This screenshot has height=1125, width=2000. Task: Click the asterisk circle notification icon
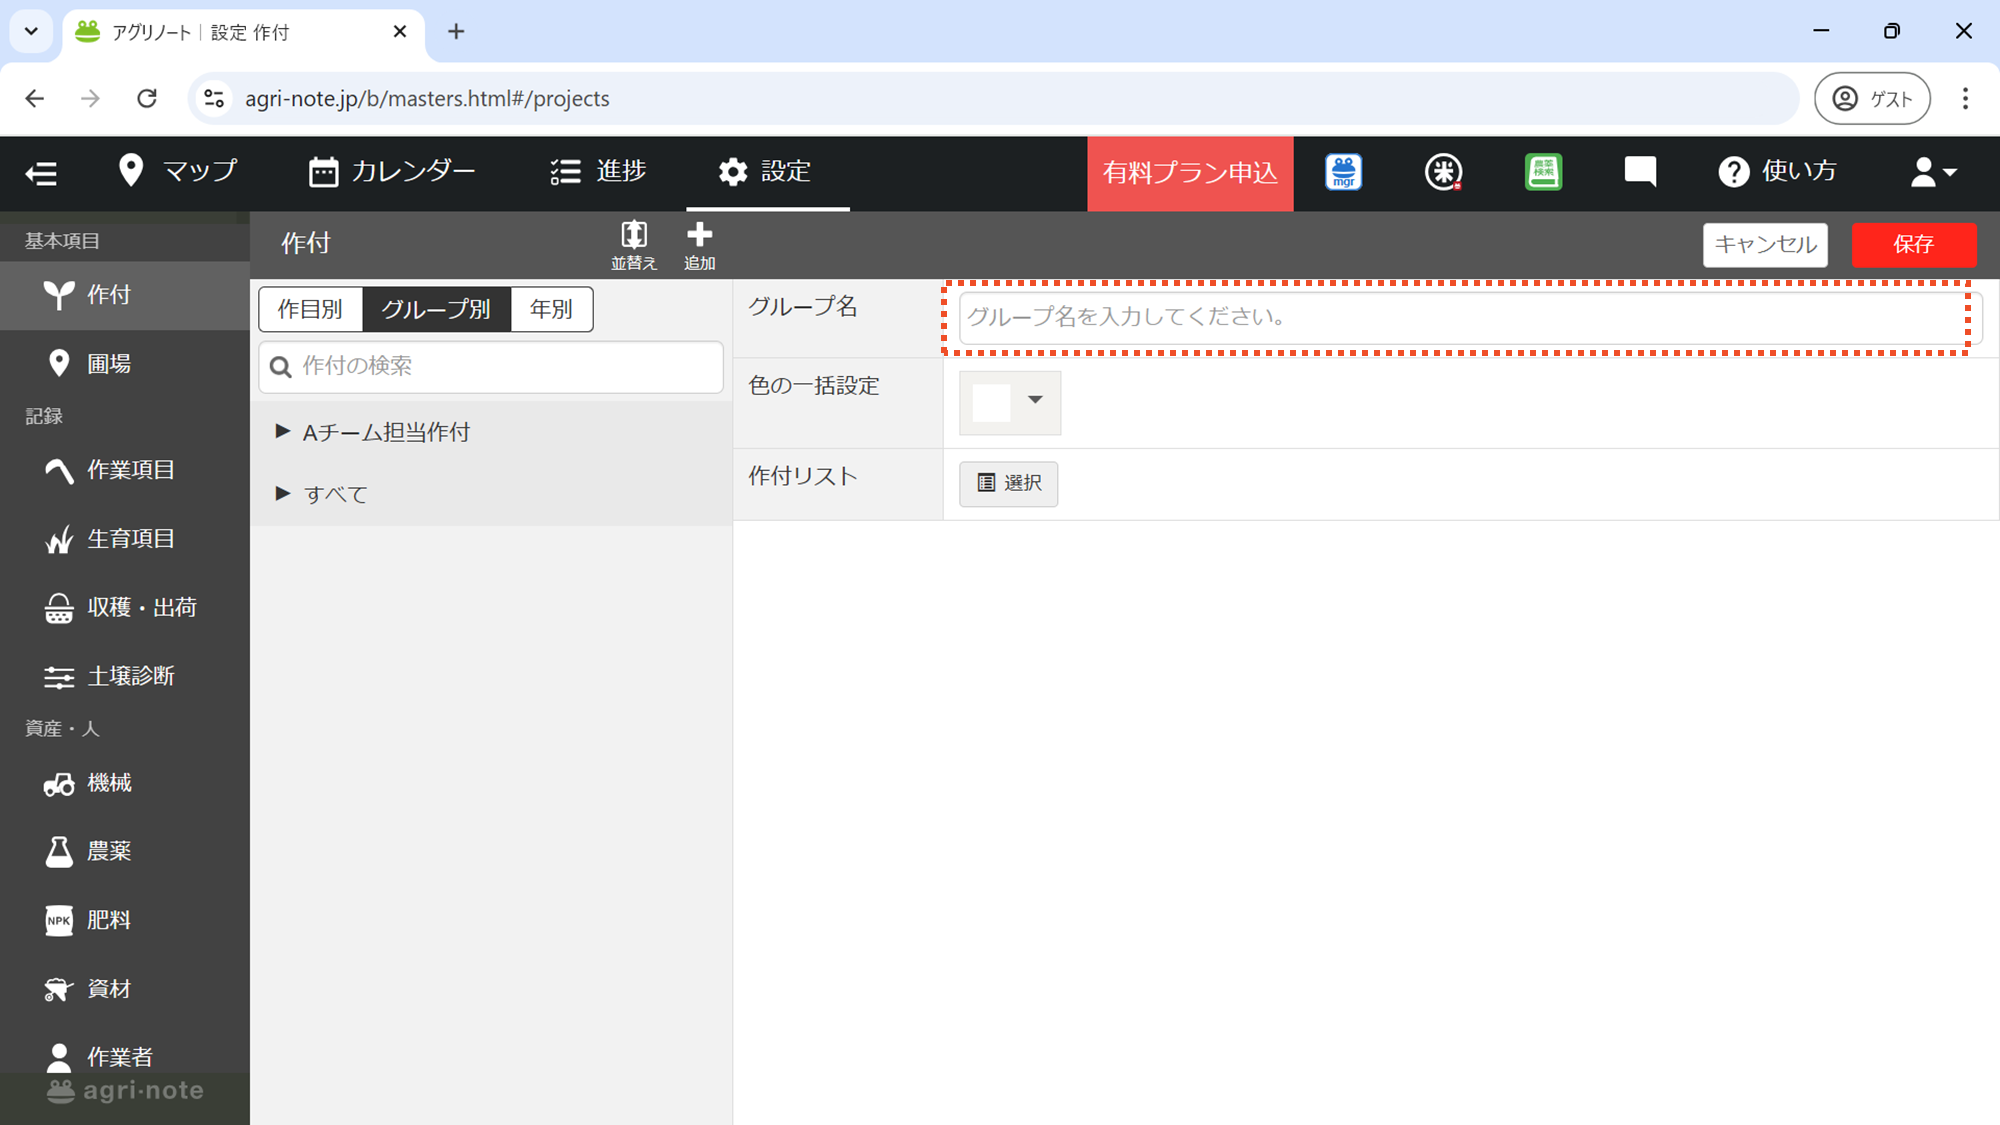1443,172
